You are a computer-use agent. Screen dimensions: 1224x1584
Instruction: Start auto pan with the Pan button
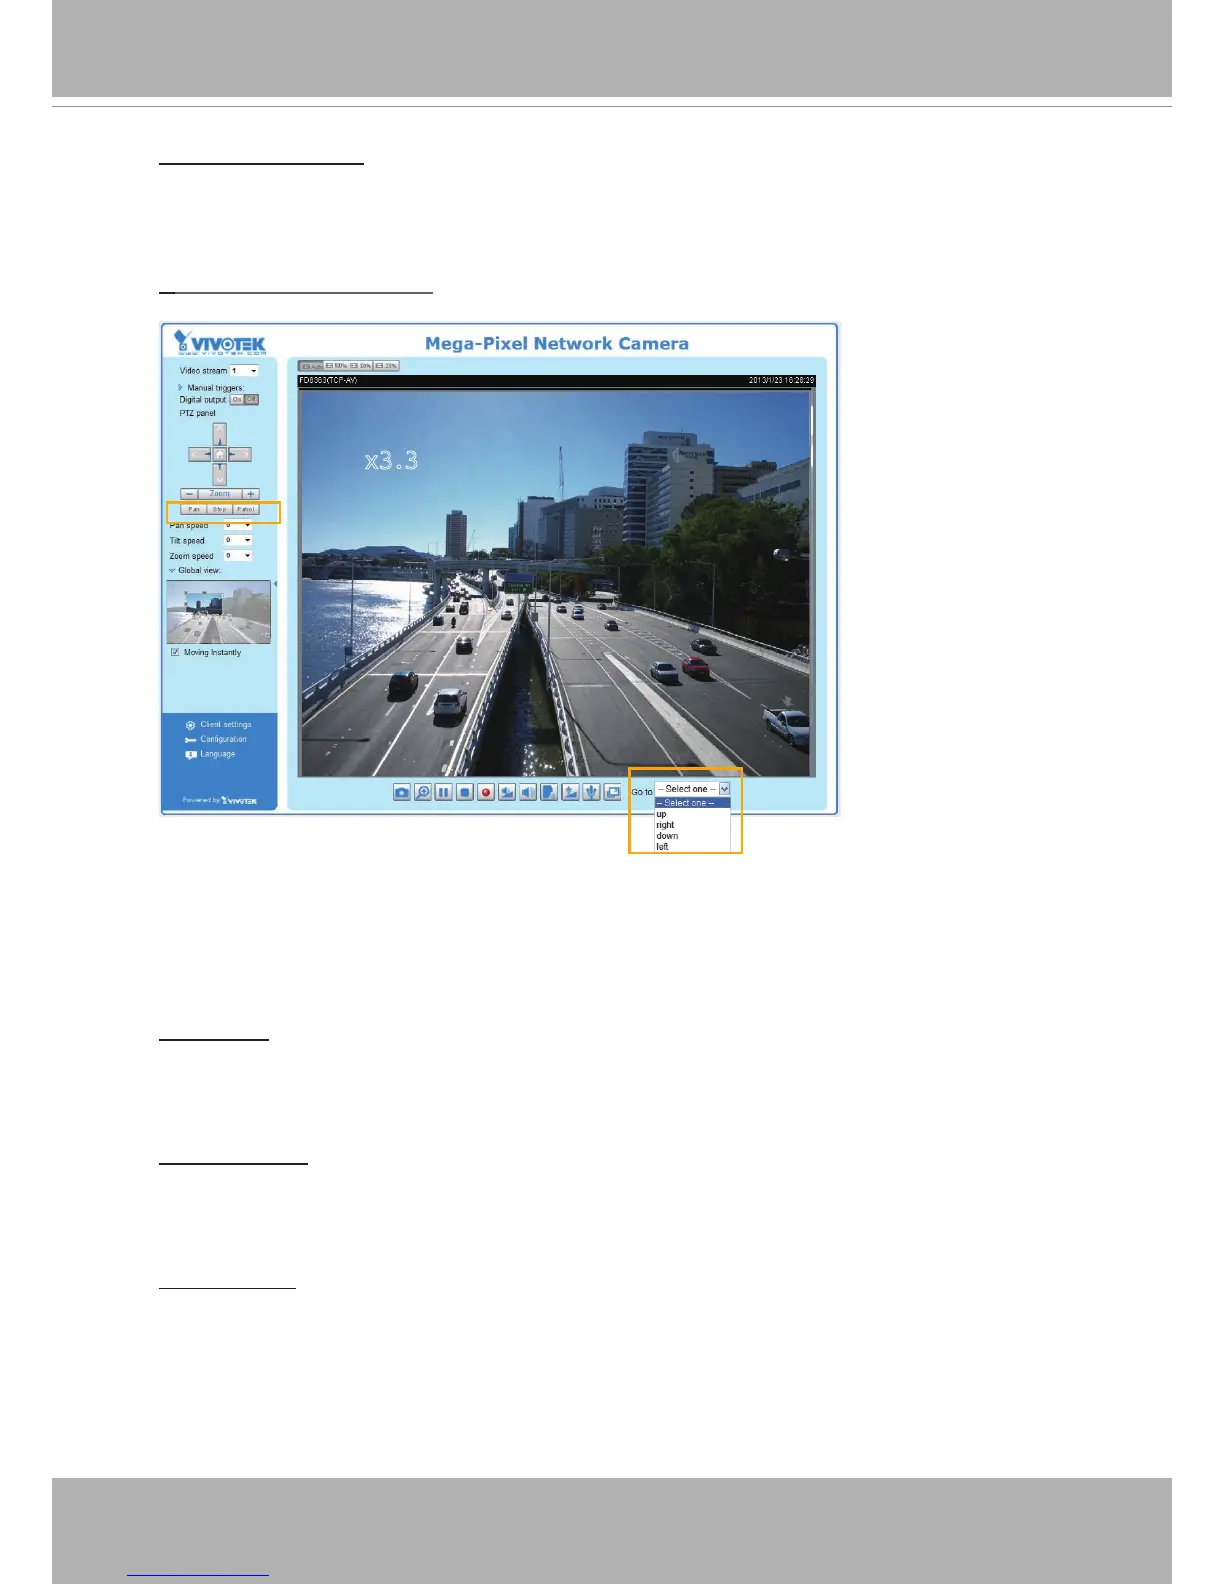[x=194, y=509]
